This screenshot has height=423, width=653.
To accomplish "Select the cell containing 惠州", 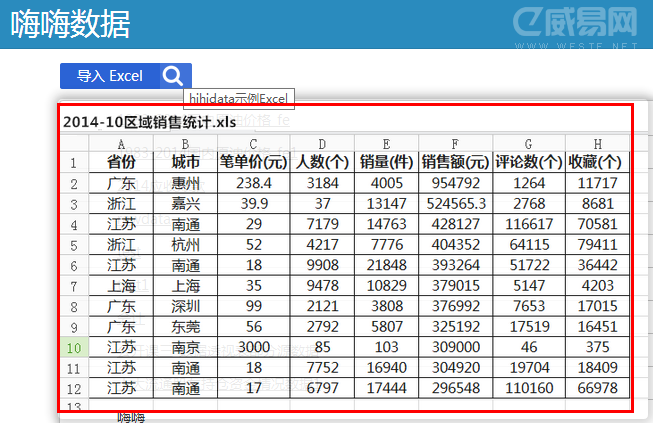I will pos(185,183).
